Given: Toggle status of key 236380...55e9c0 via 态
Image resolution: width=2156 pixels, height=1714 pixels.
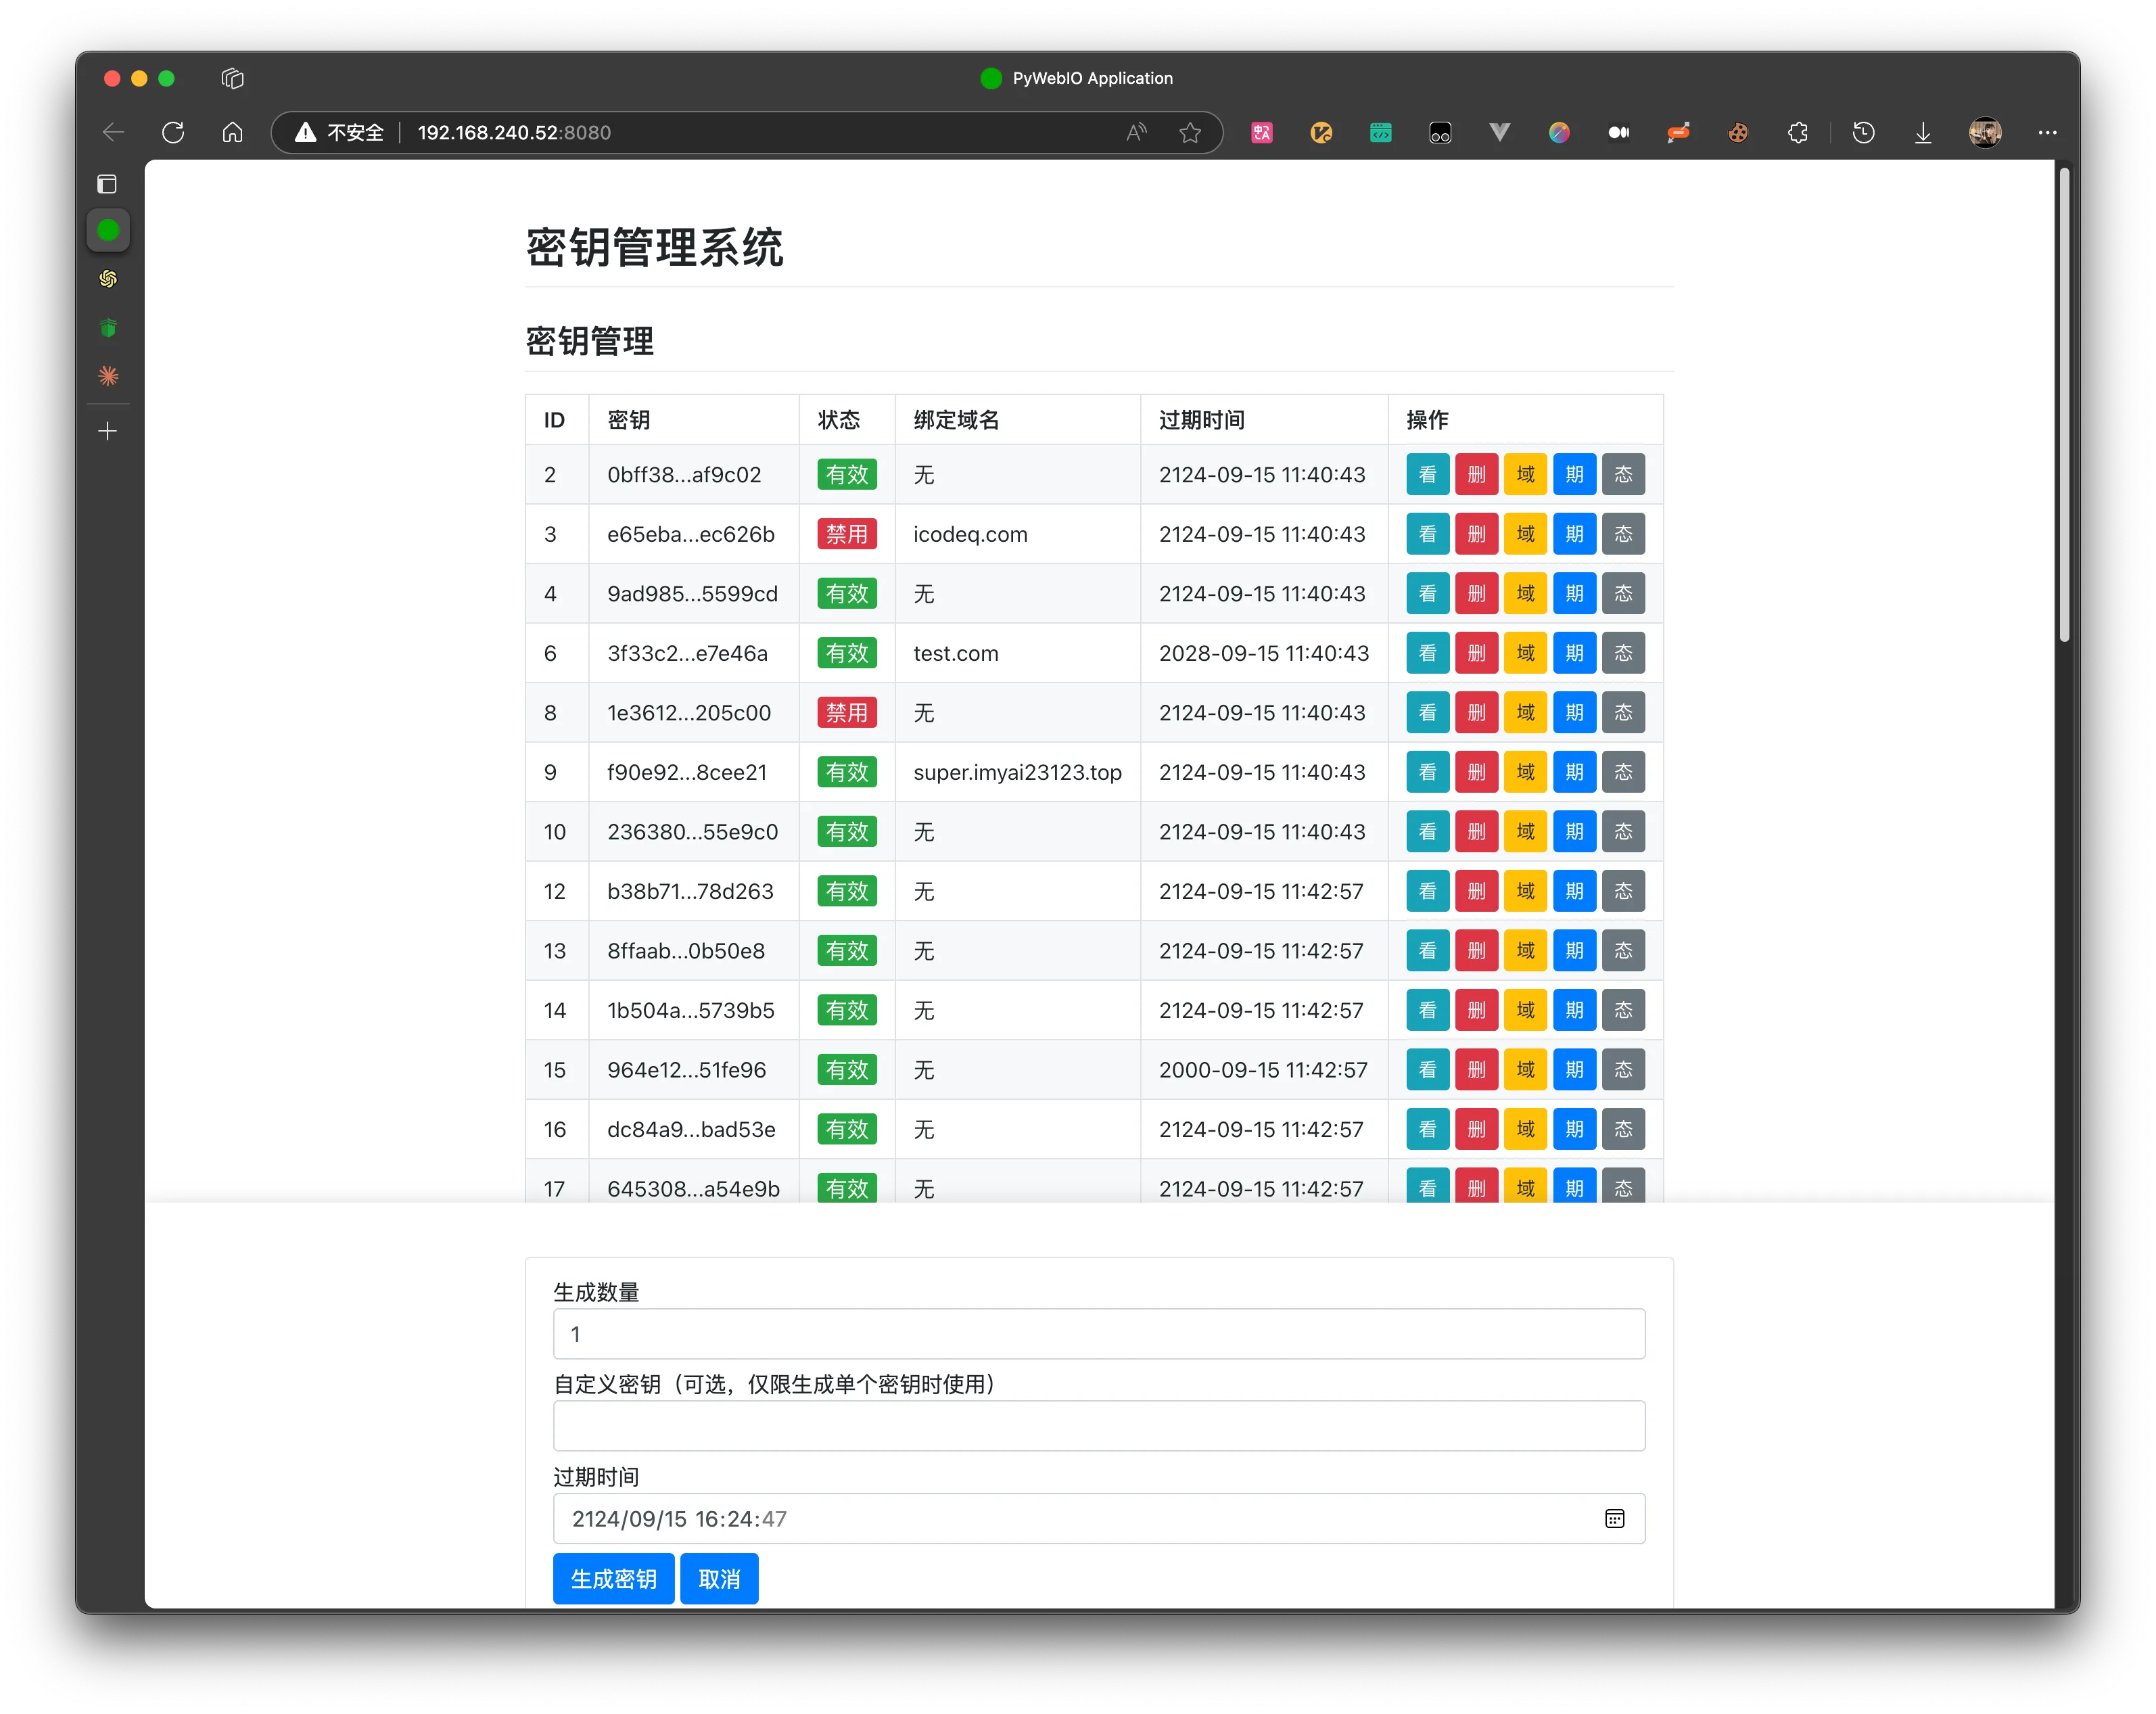Looking at the screenshot, I should pos(1623,832).
